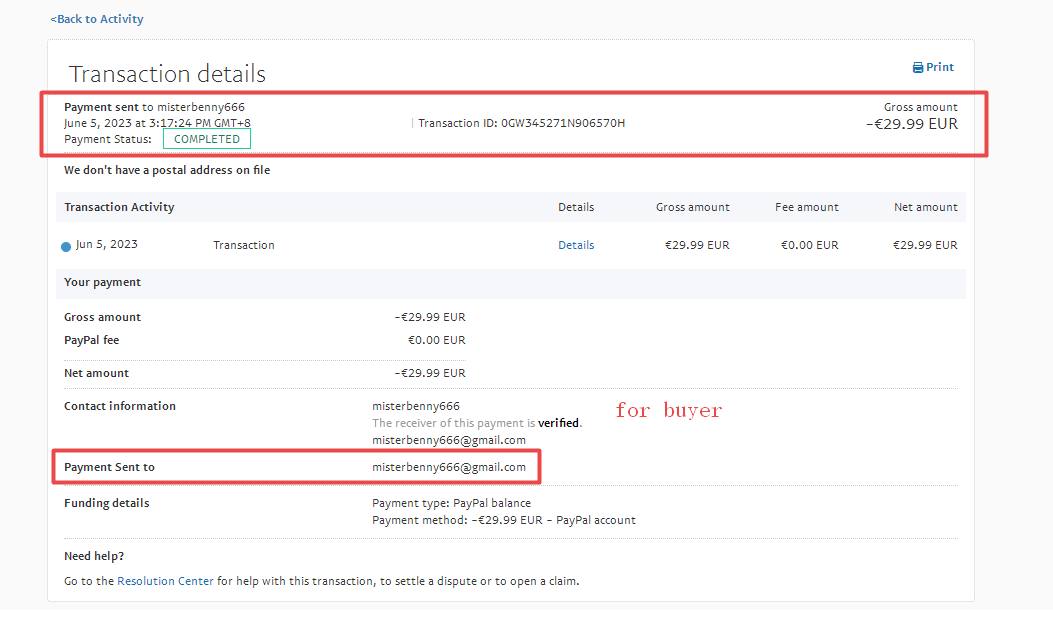Click the Transaction Activity section header
The height and width of the screenshot is (641, 1053).
click(119, 207)
